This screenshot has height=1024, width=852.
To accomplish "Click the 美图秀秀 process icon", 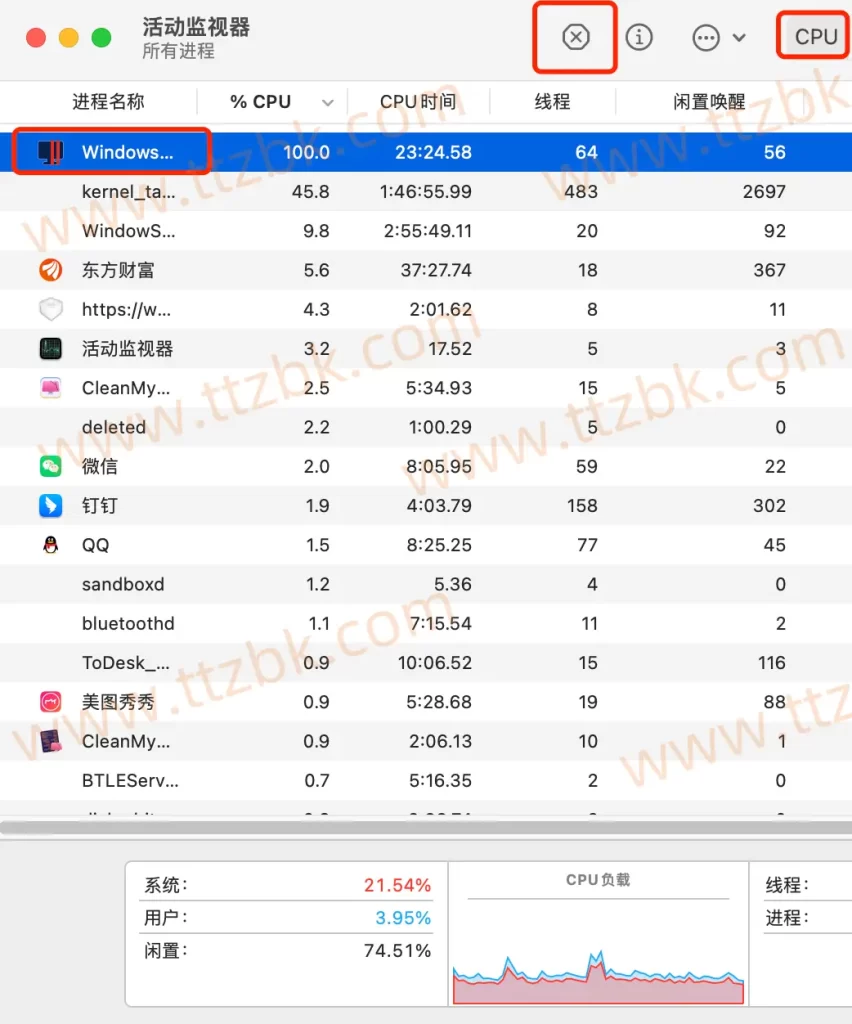I will [50, 701].
